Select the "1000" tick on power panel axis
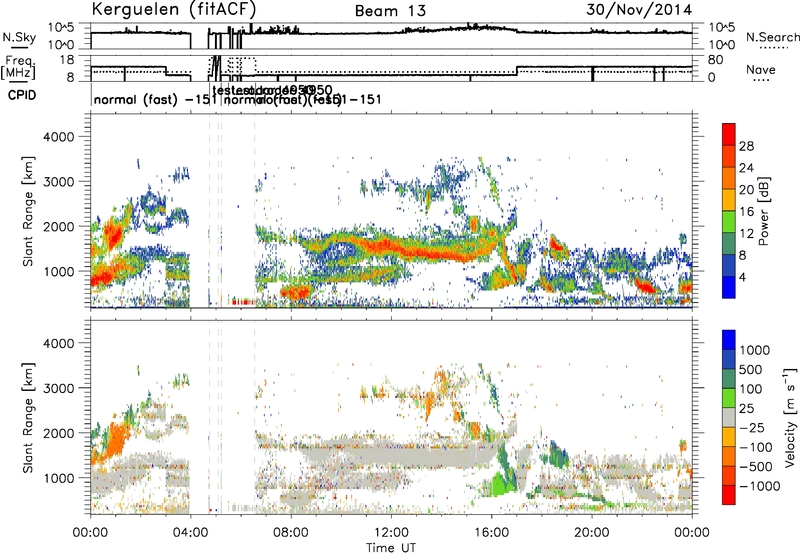800x554 pixels. [x=58, y=271]
